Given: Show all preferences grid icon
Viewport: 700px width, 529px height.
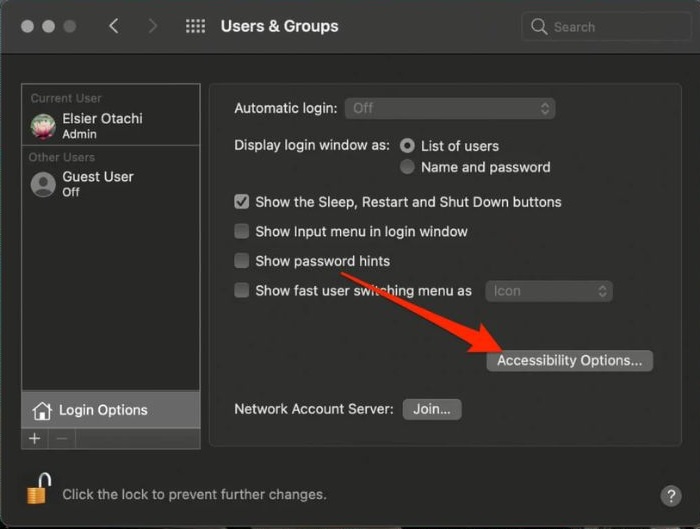Looking at the screenshot, I should [x=195, y=26].
